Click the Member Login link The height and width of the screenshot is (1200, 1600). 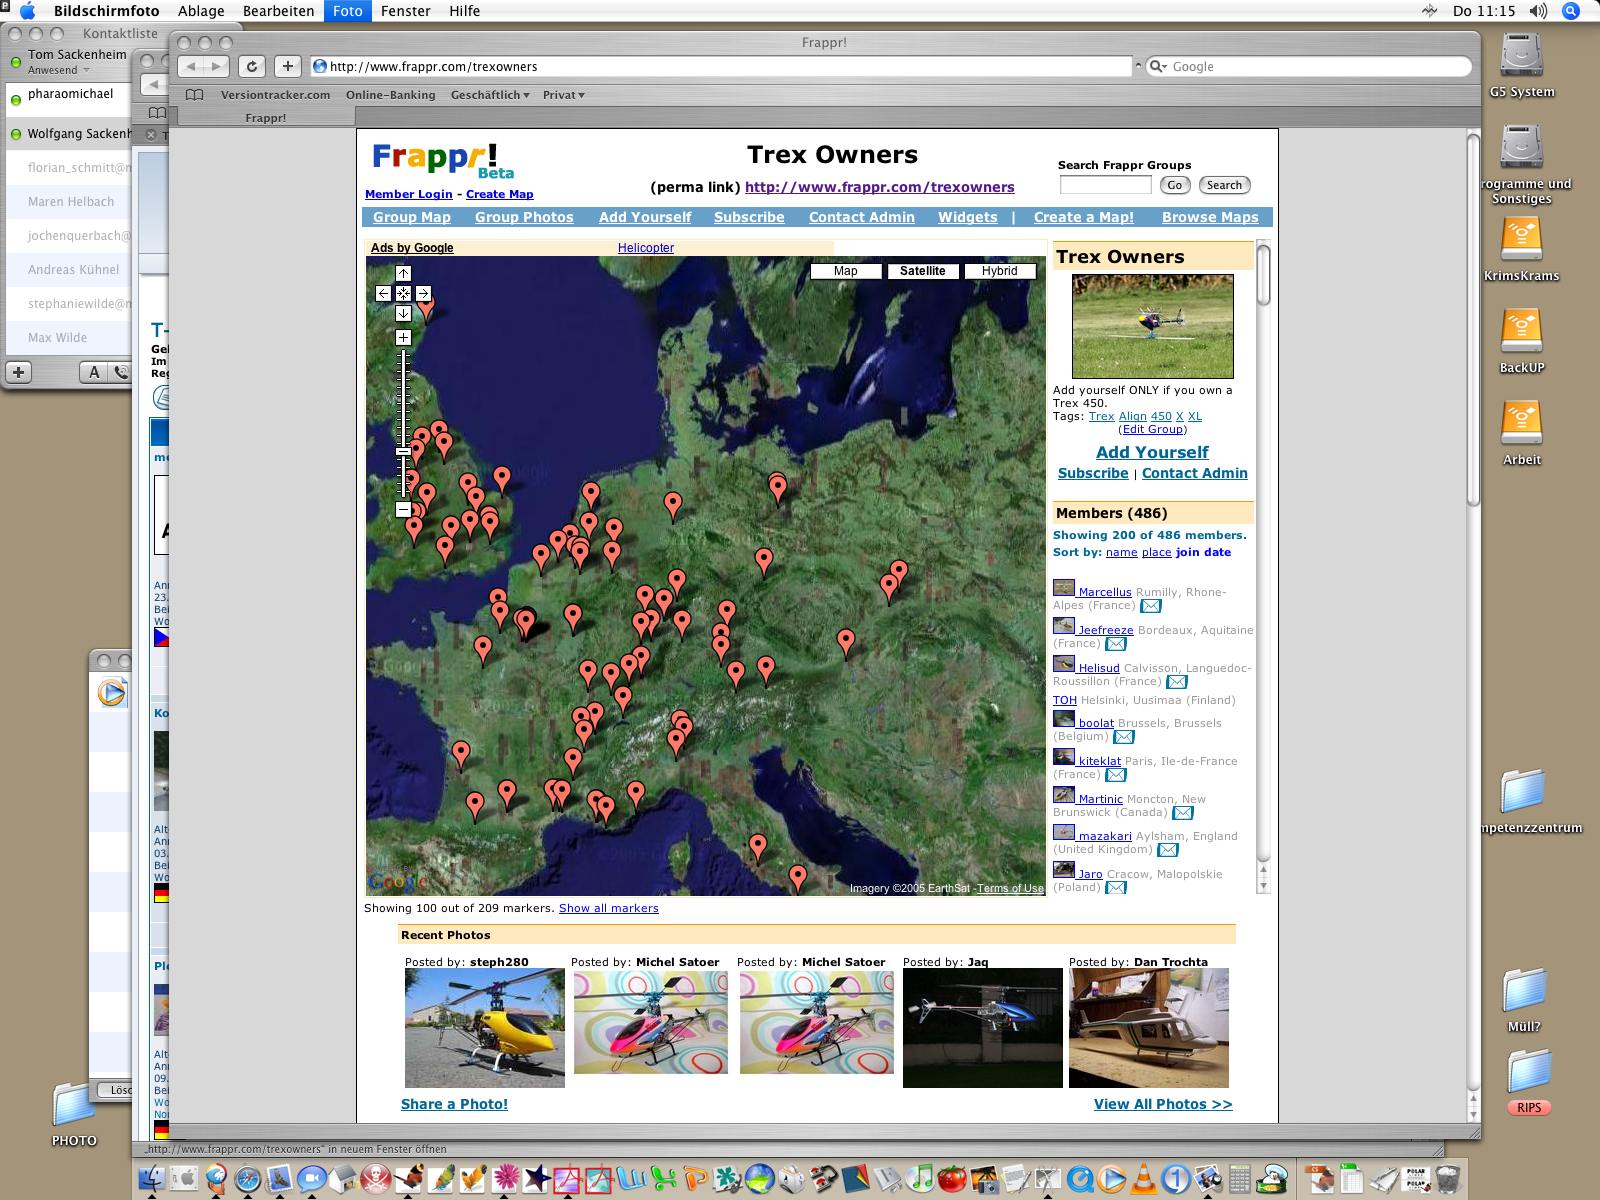pyautogui.click(x=408, y=194)
